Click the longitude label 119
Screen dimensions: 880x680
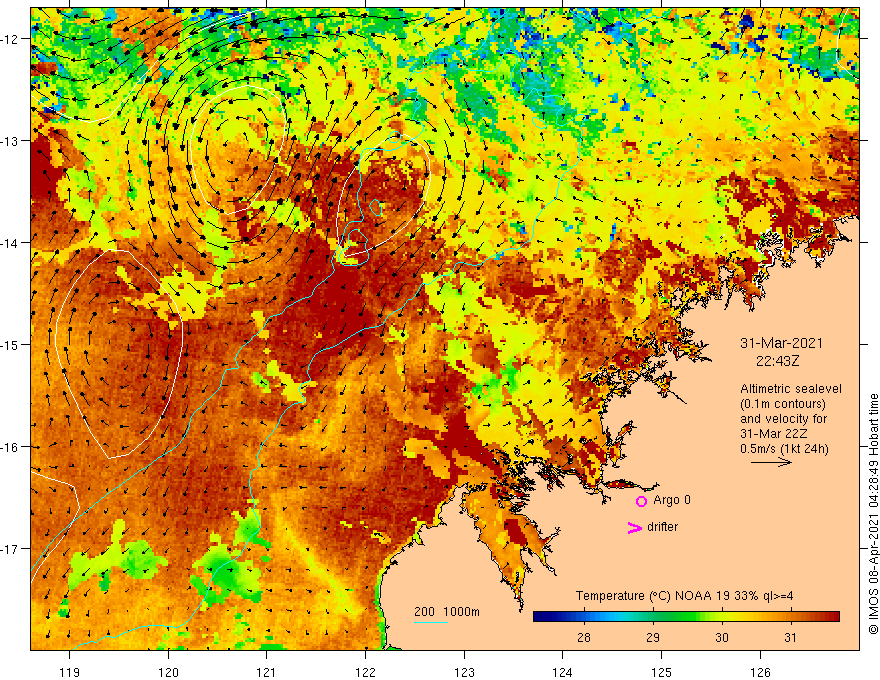[70, 672]
